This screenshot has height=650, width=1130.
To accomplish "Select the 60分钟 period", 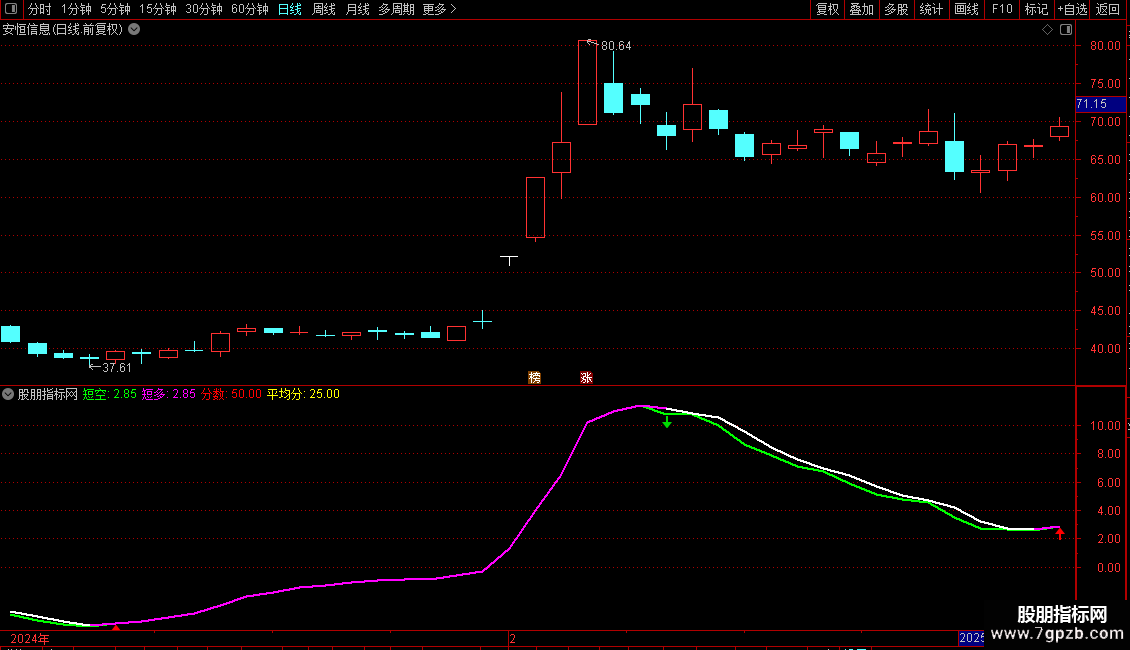I will pos(250,9).
